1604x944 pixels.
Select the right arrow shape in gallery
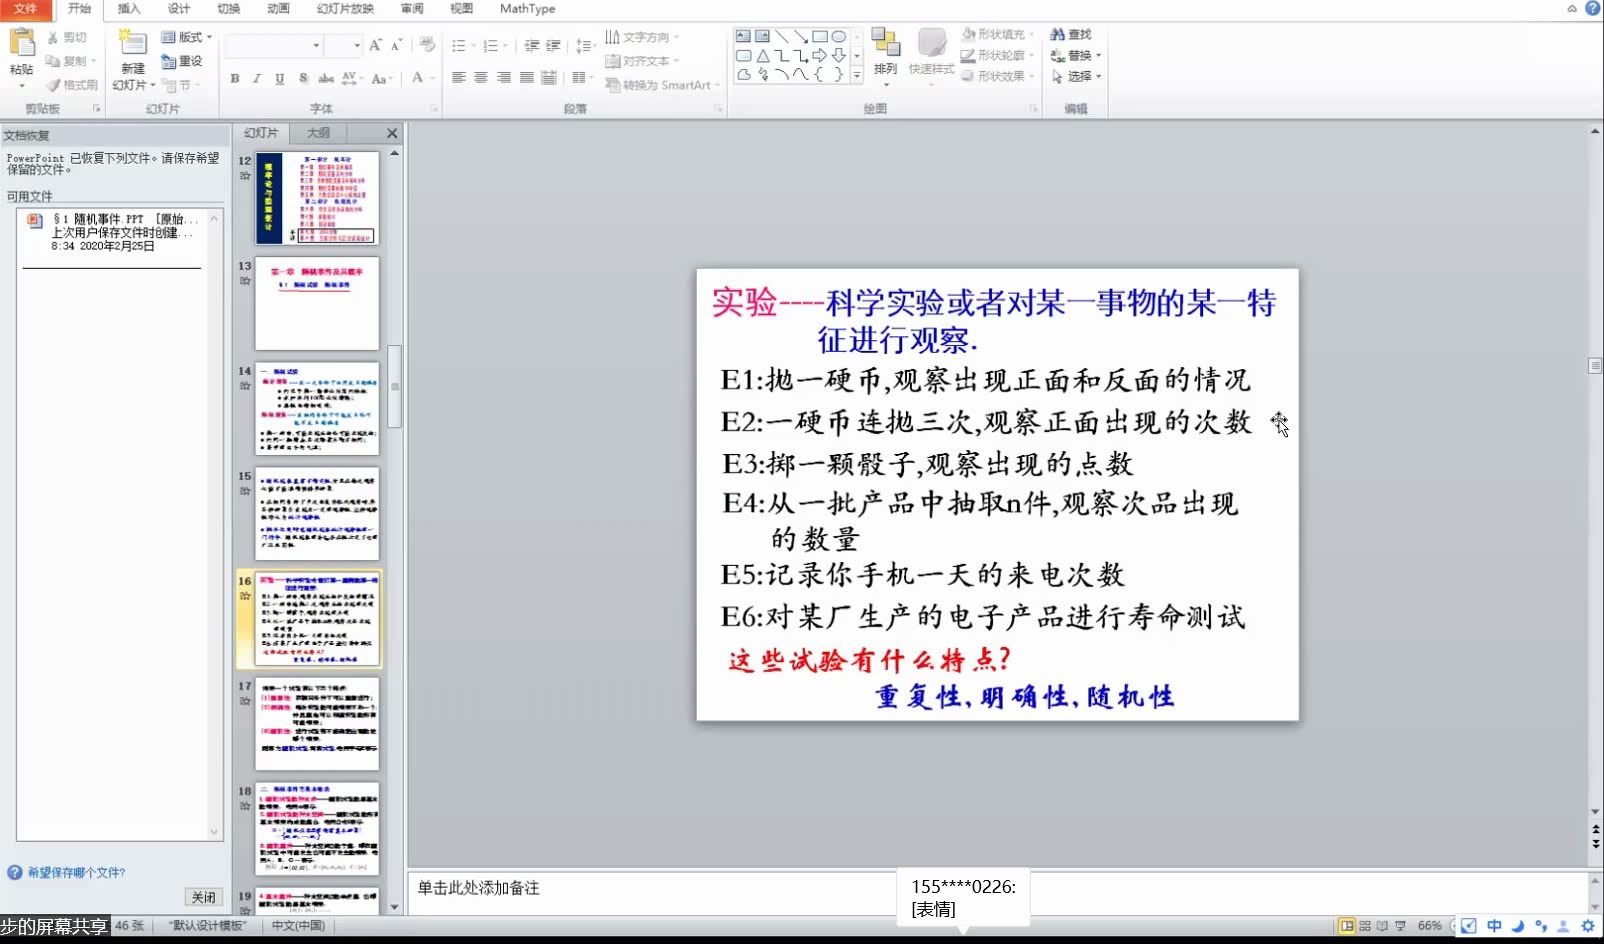pyautogui.click(x=820, y=55)
